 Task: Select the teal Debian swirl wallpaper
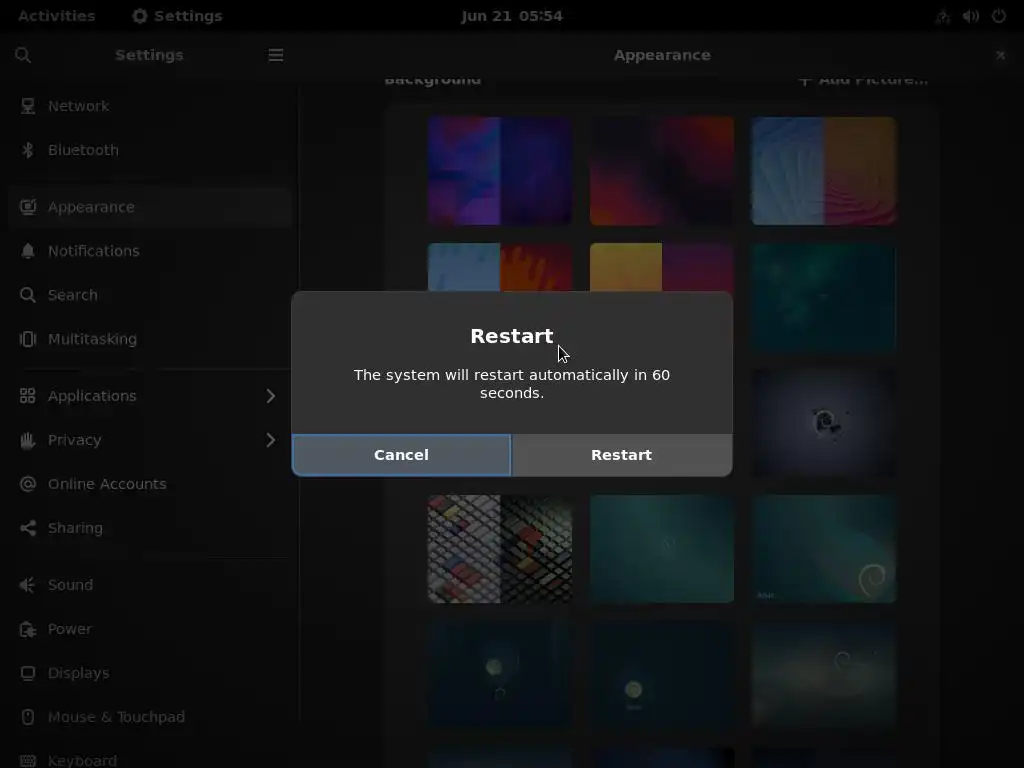824,549
